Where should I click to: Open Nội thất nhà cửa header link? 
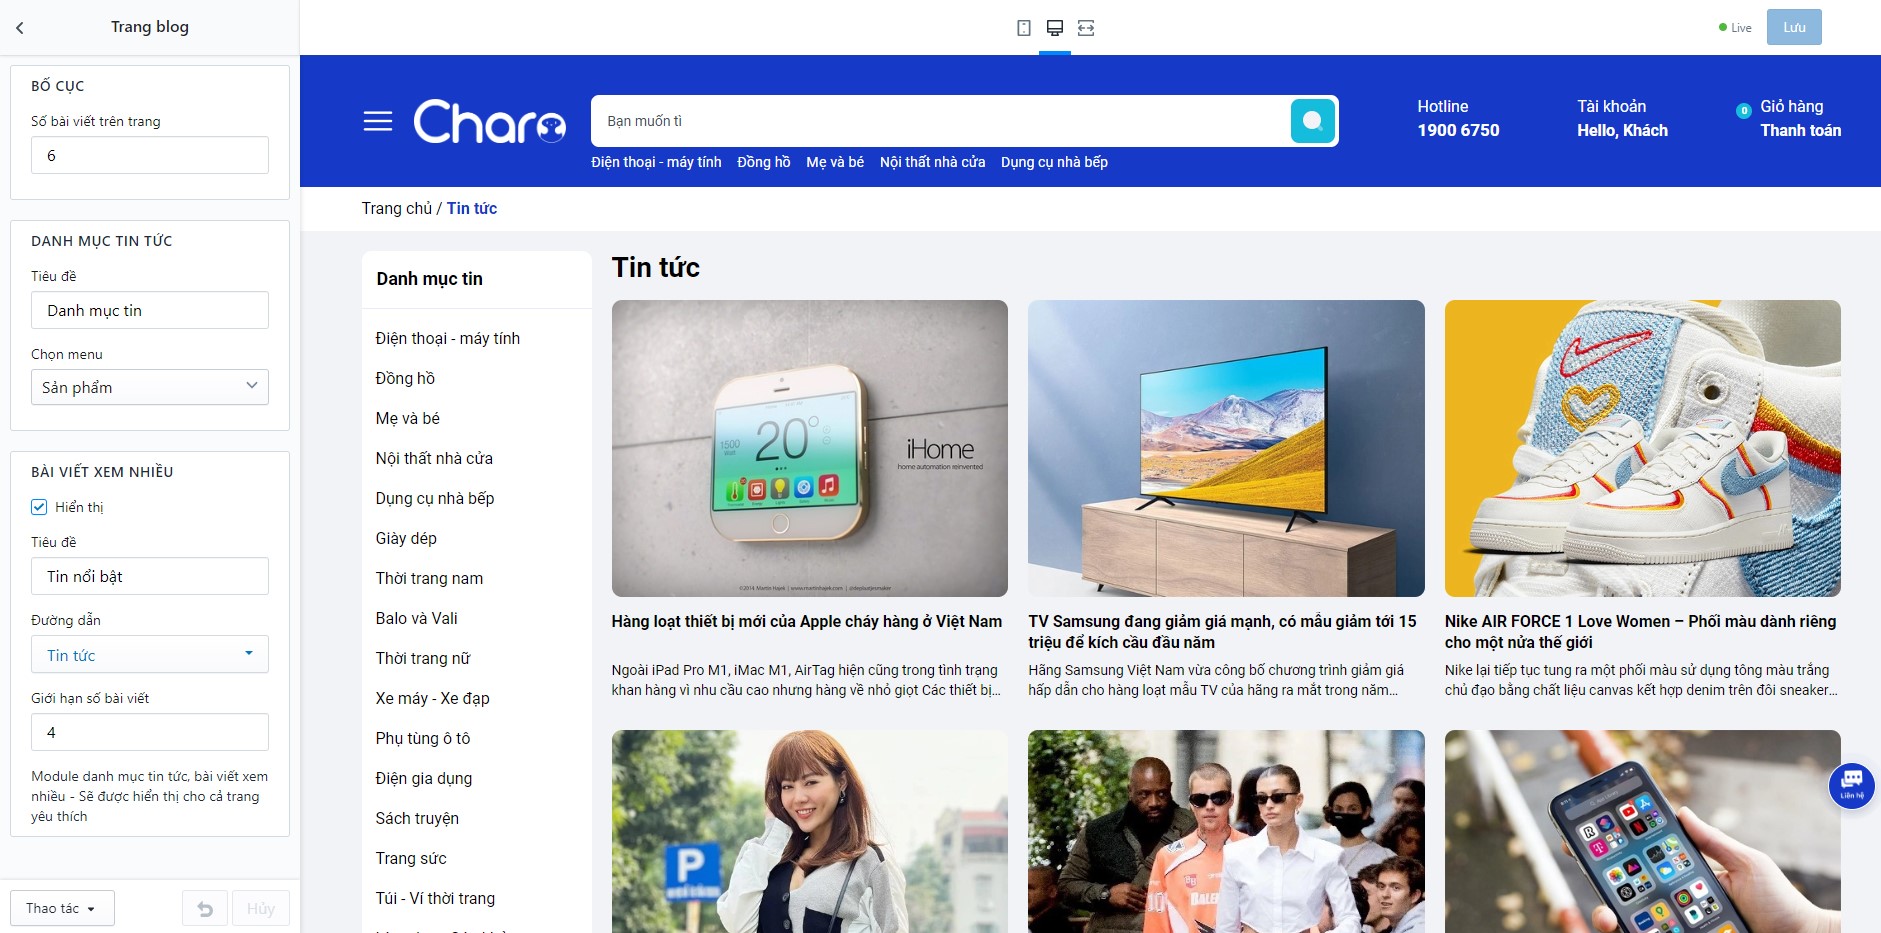(x=932, y=162)
